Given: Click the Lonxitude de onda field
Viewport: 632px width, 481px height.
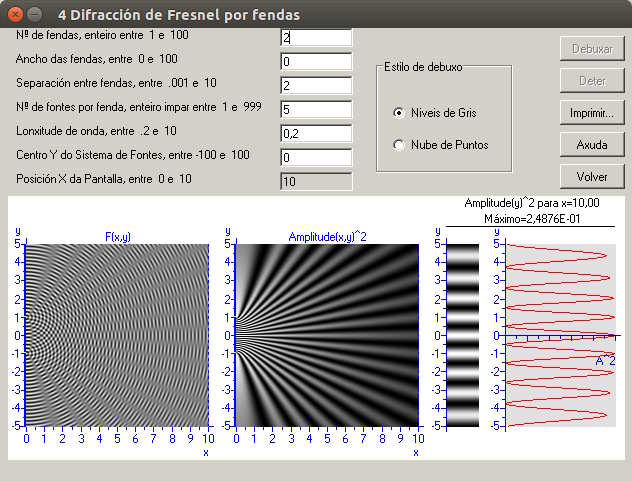Looking at the screenshot, I should click(x=316, y=133).
